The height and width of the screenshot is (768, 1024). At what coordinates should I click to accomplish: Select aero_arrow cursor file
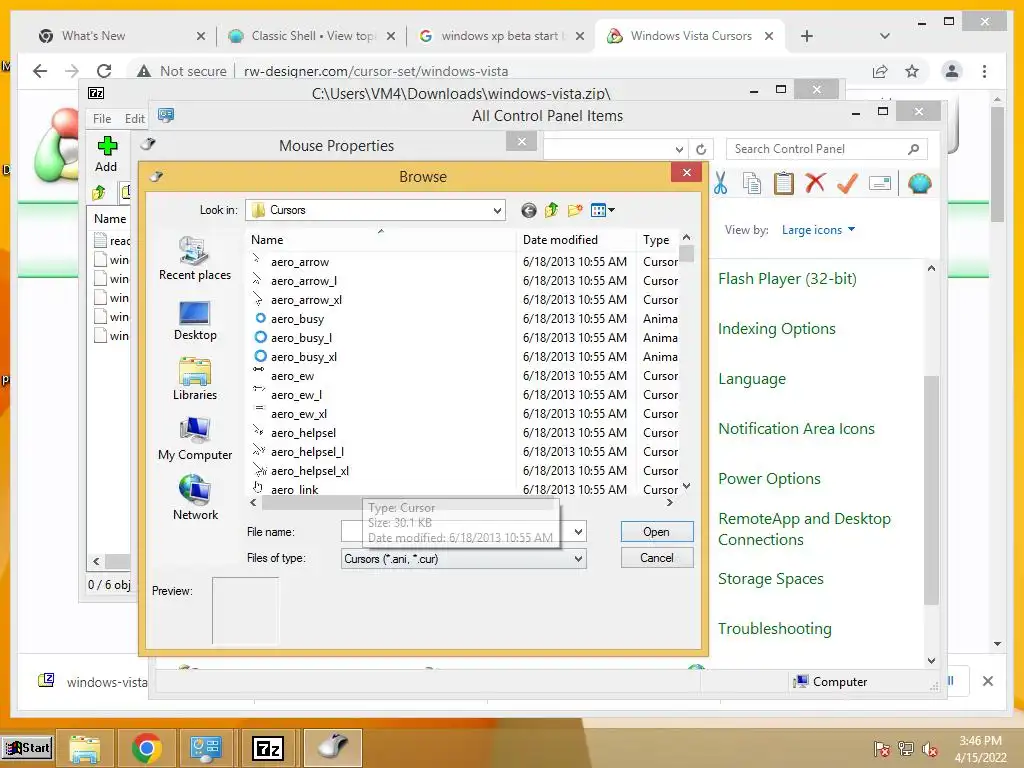300,262
